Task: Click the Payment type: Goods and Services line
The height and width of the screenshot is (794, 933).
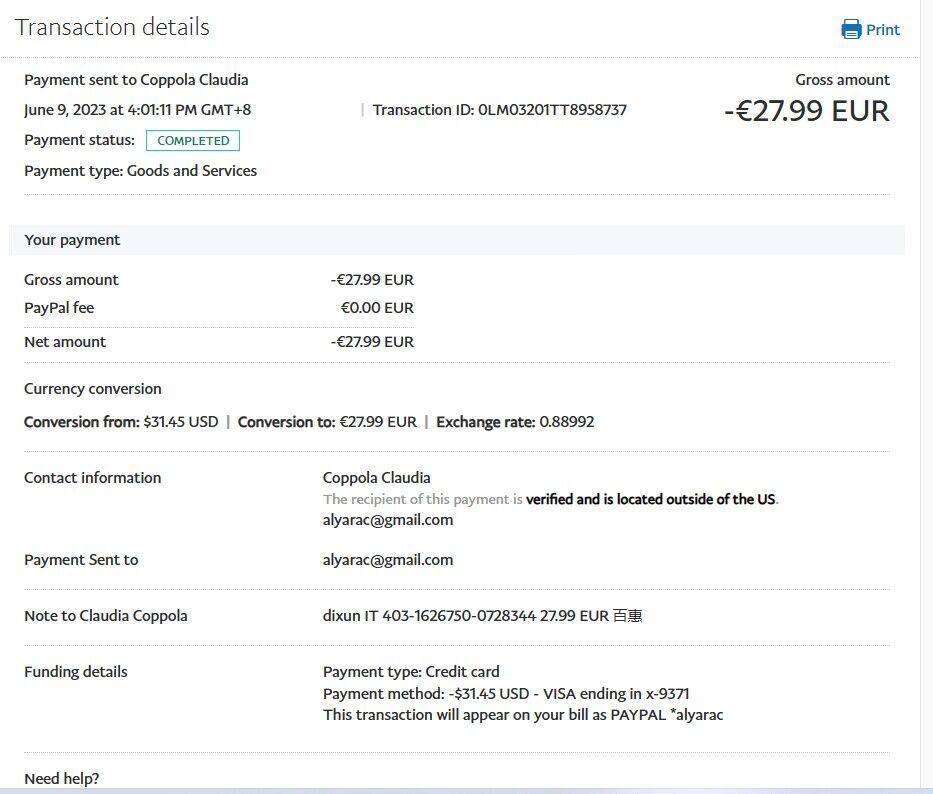Action: 140,171
